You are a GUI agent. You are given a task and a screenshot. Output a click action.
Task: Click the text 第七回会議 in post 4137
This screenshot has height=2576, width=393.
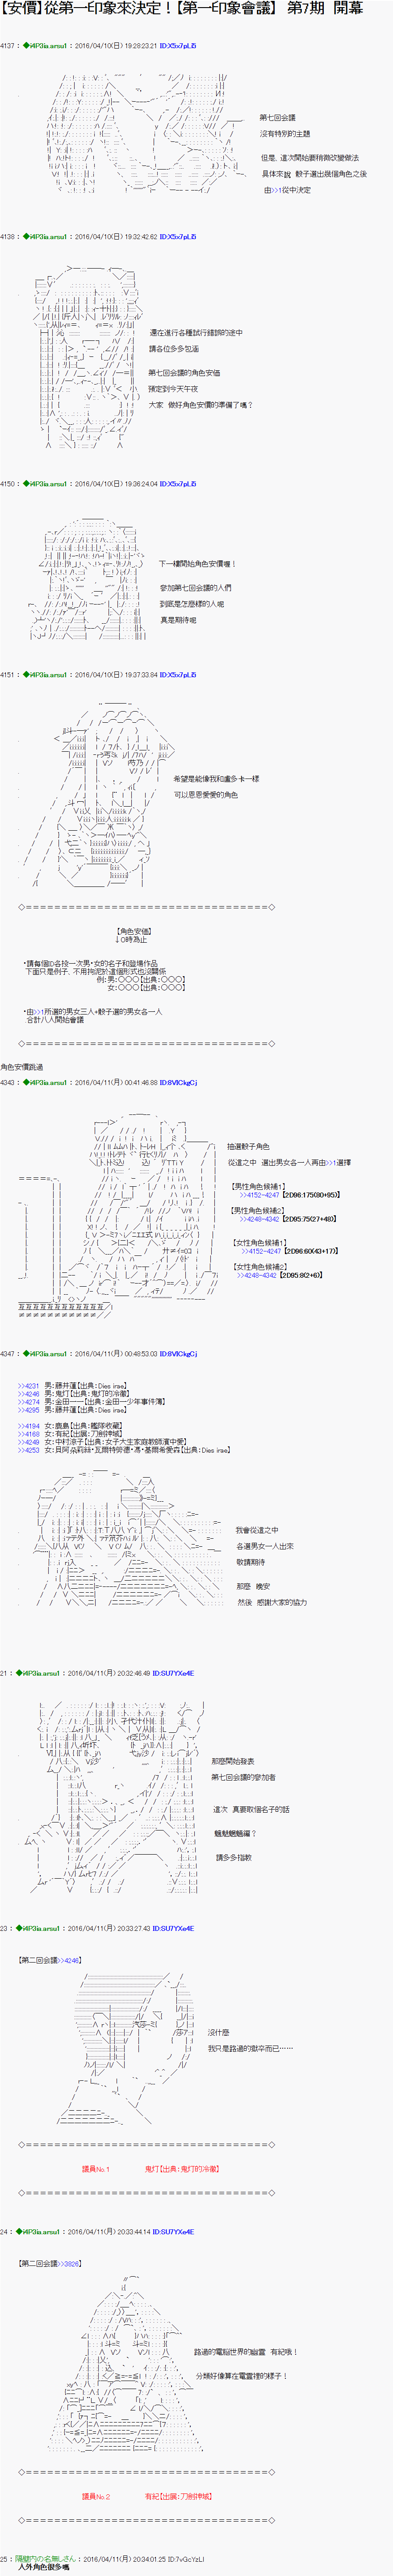277,117
